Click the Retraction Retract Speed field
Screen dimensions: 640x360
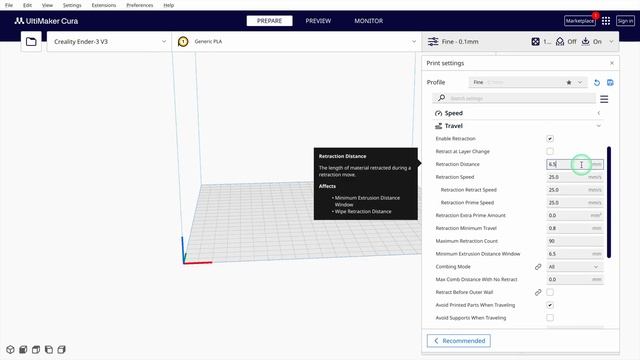575,190
